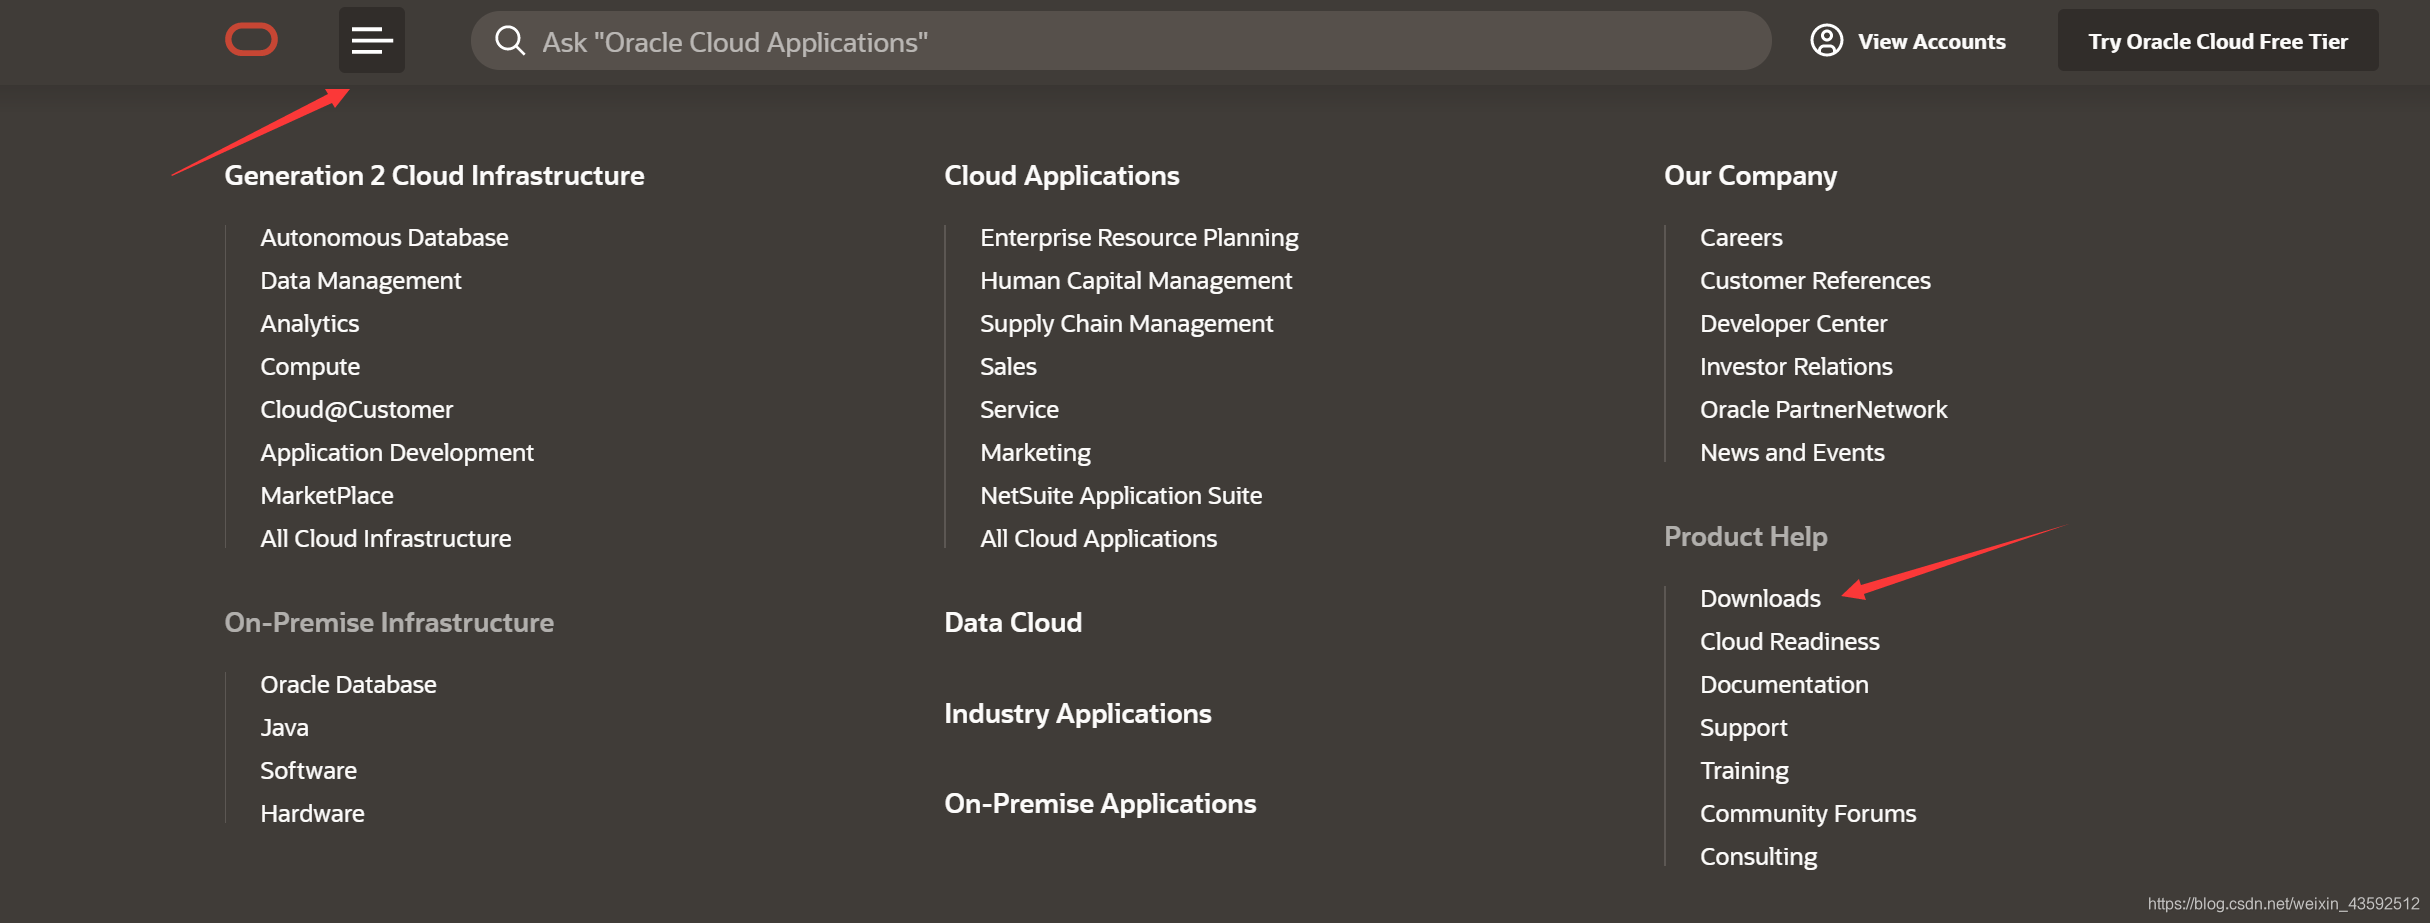Open Supply Chain Management
The image size is (2430, 923).
click(x=1126, y=323)
